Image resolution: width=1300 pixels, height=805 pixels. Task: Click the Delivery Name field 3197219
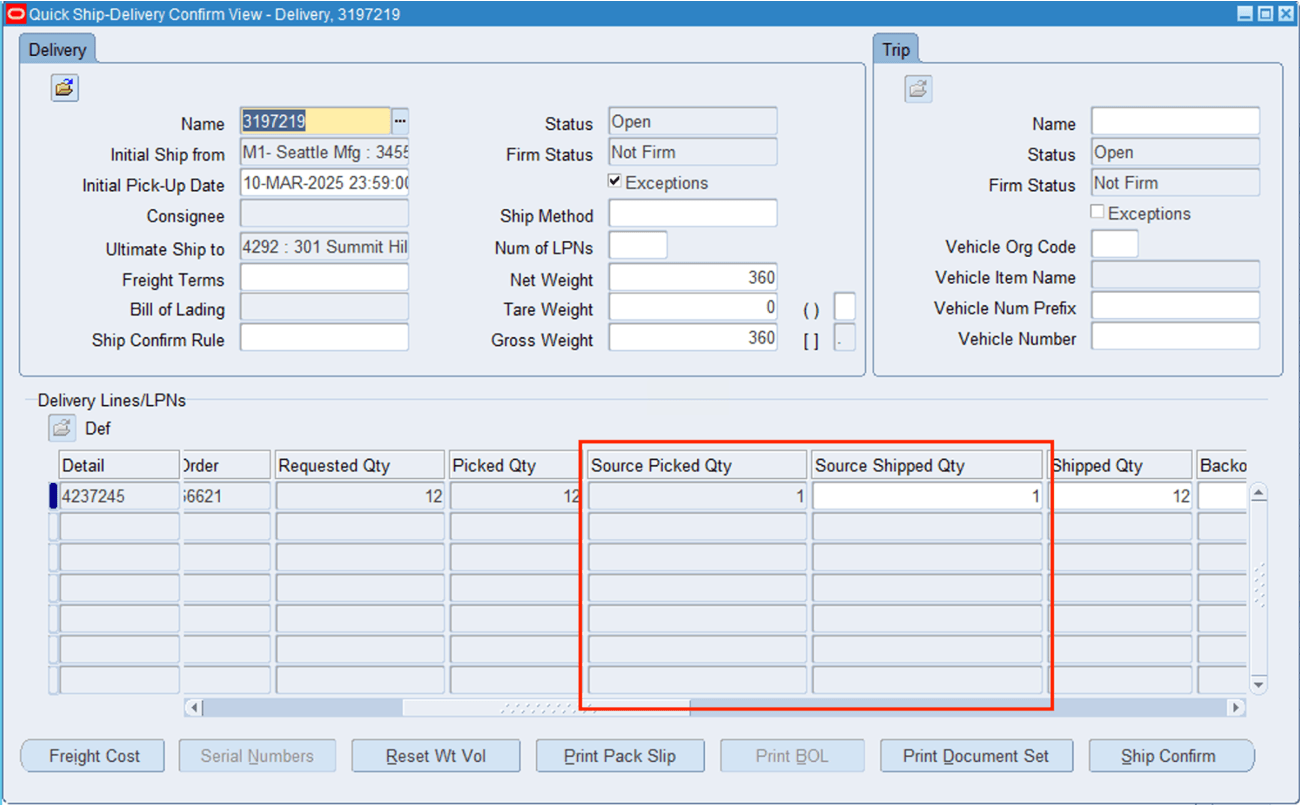[315, 121]
